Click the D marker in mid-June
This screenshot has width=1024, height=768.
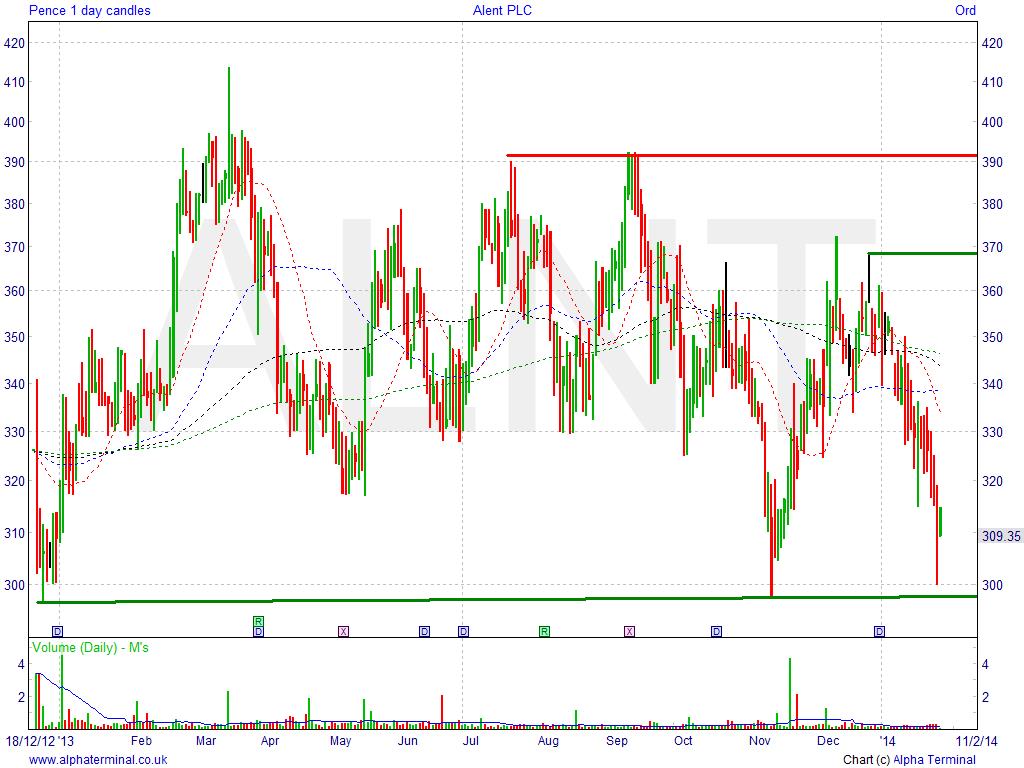tap(424, 632)
